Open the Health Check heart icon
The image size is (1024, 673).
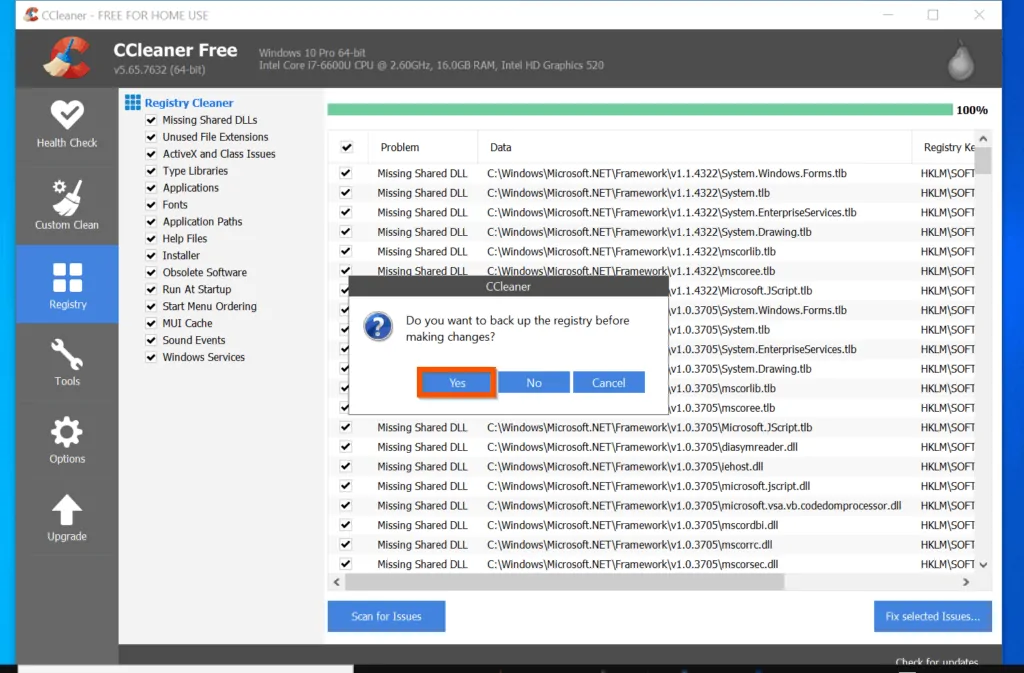point(67,115)
